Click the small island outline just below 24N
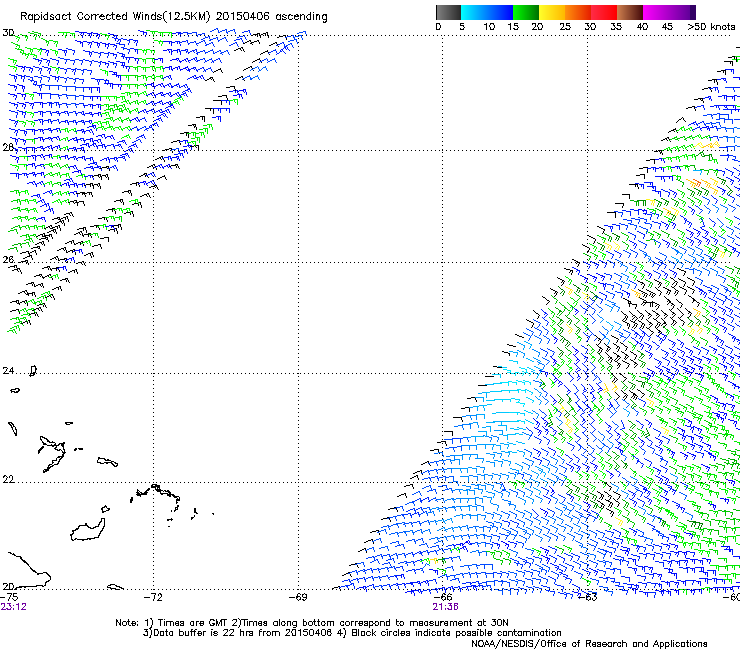740x650 pixels. tap(15, 390)
